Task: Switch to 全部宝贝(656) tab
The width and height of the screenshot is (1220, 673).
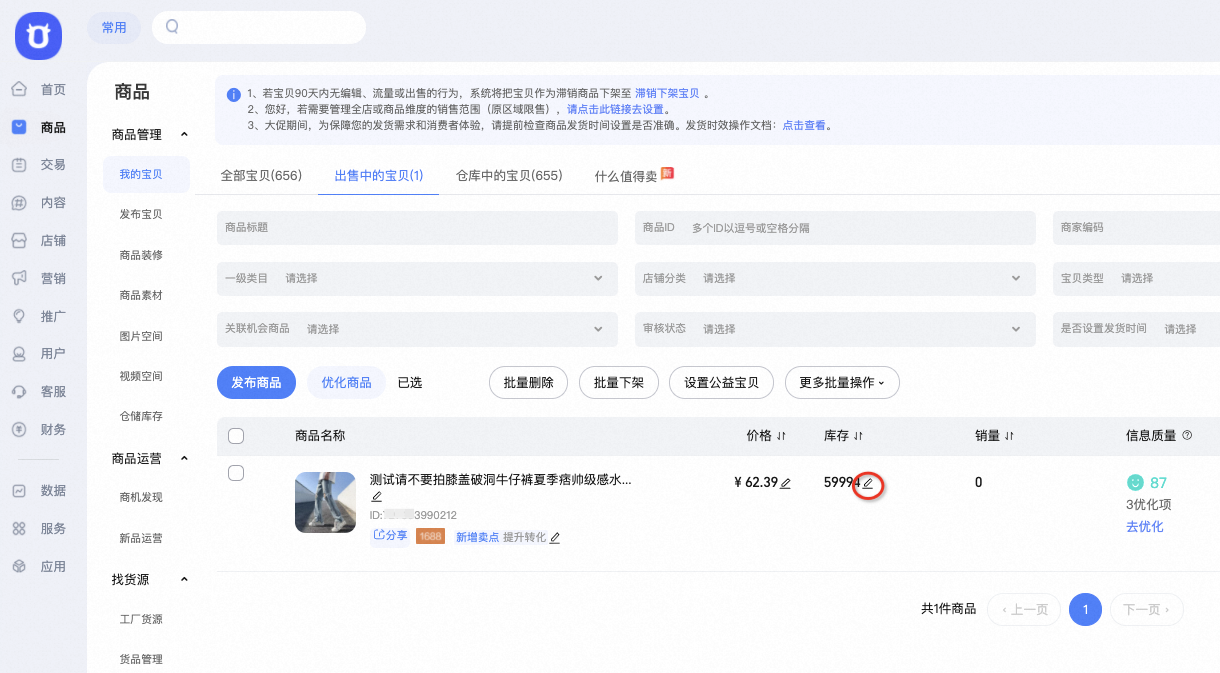Action: coord(261,175)
